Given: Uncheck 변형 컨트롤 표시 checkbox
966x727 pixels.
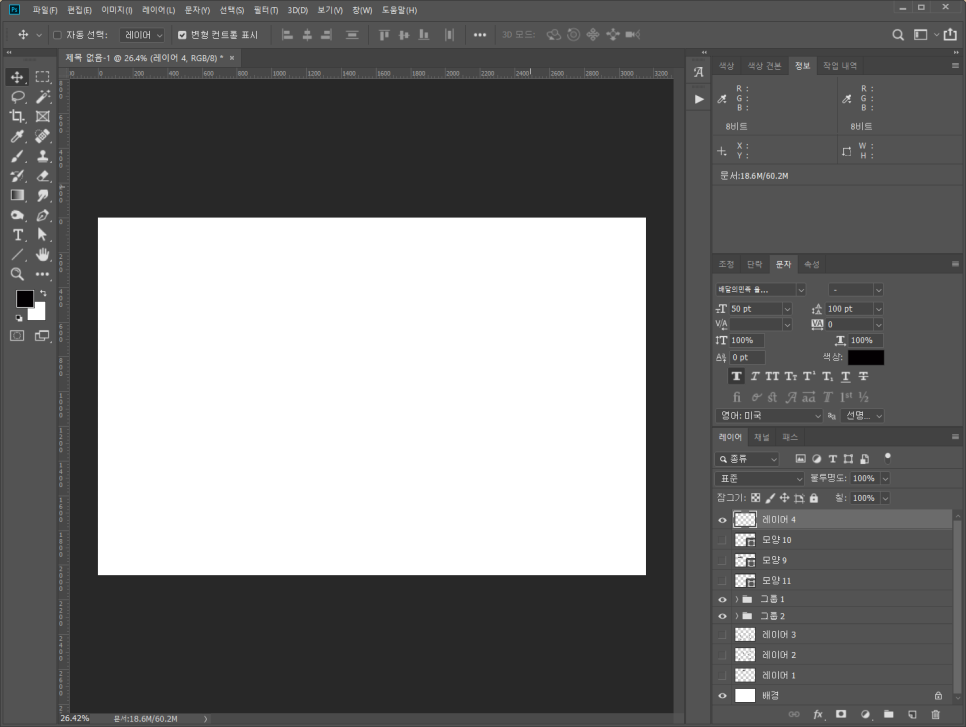Looking at the screenshot, I should (x=182, y=35).
